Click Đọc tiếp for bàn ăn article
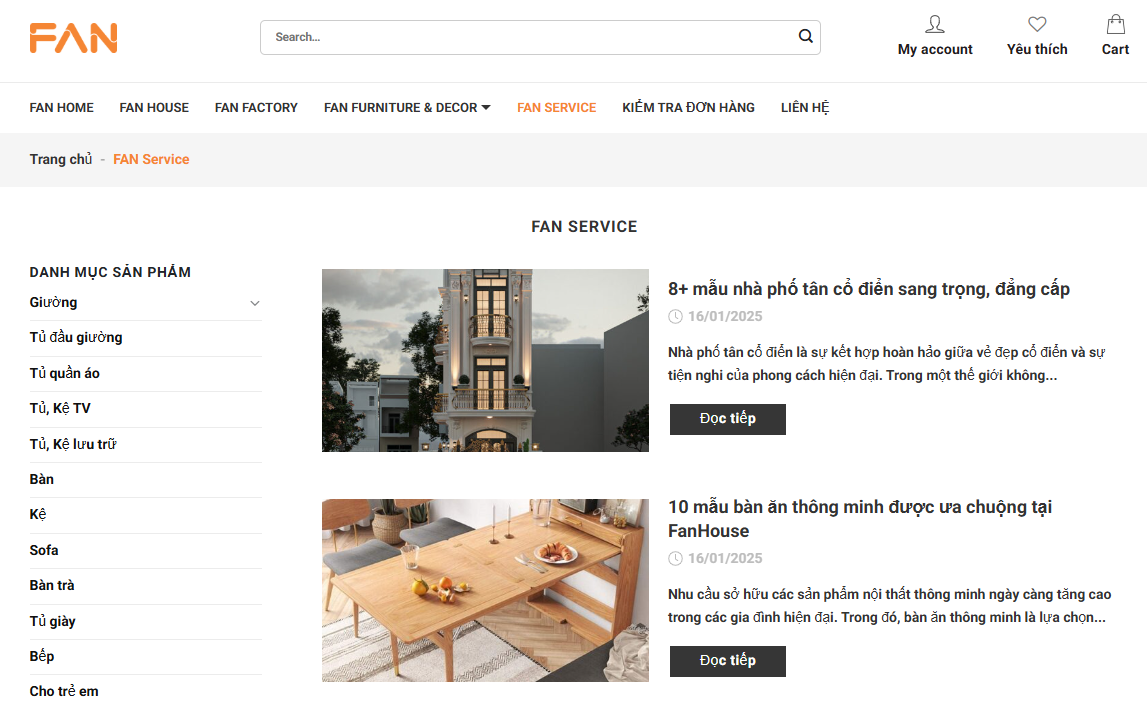 [x=727, y=661]
